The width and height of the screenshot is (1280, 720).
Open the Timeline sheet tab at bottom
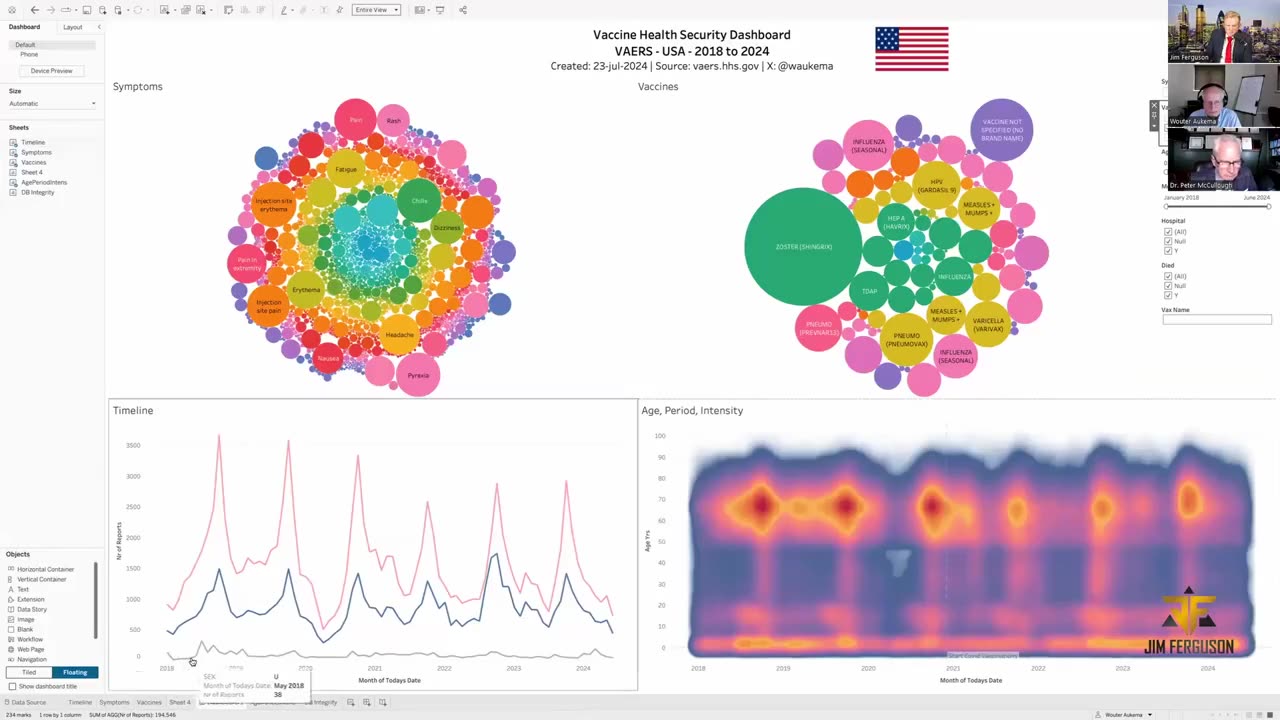(80, 702)
